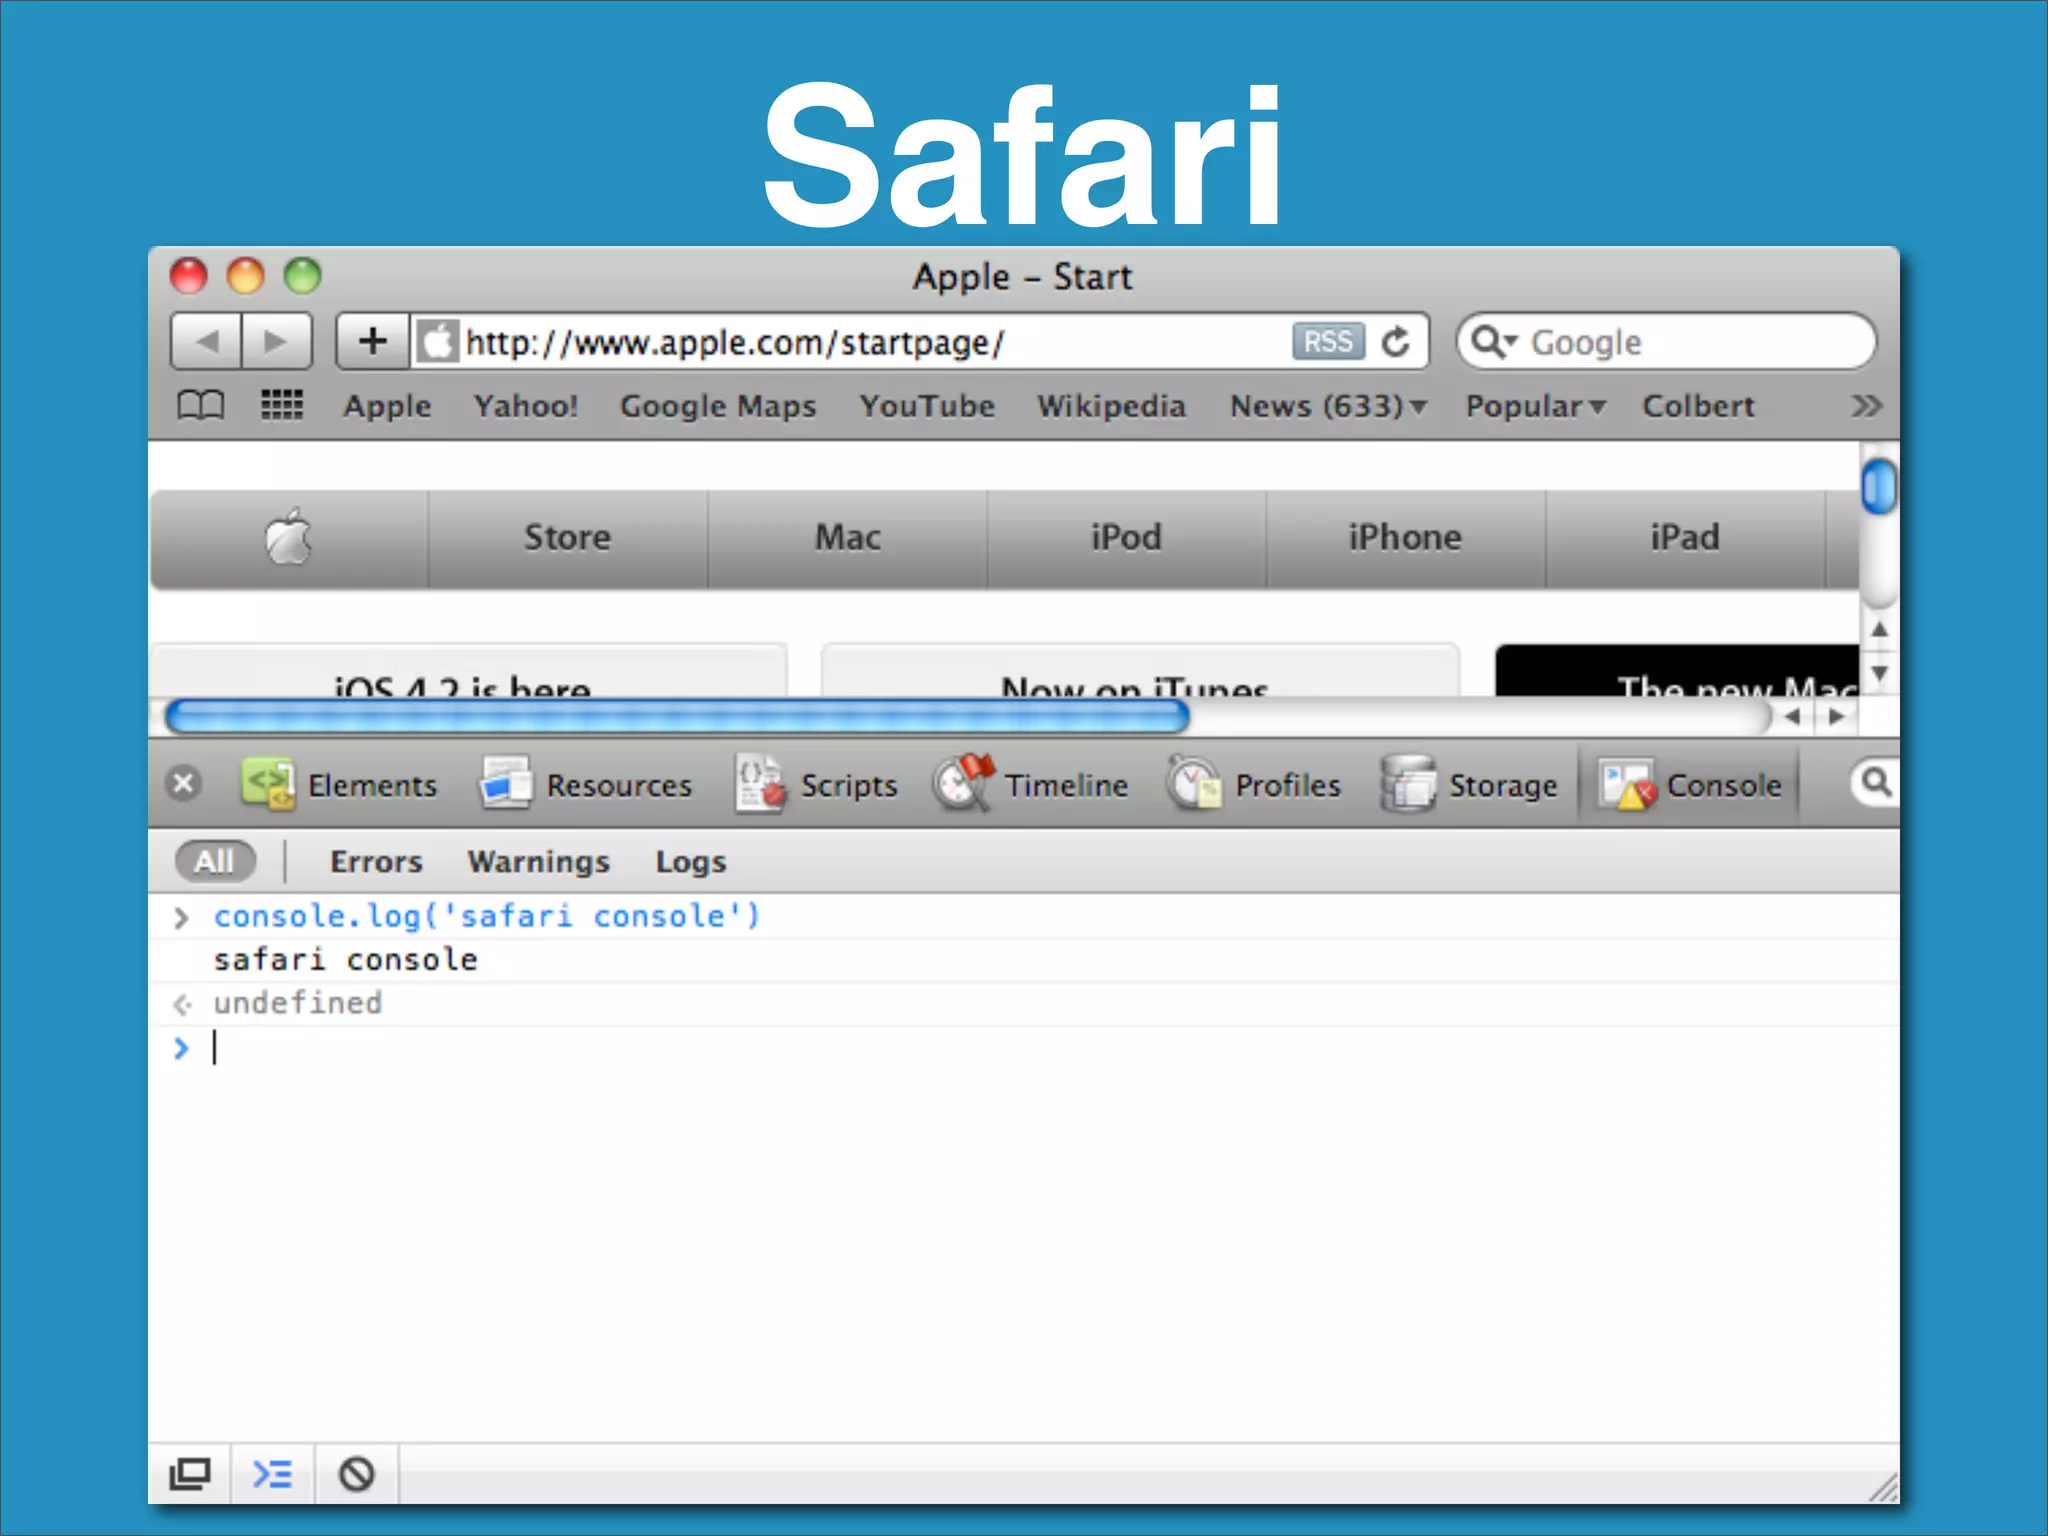This screenshot has height=1536, width=2048.
Task: Open the Colbert bookmark
Action: coord(1698,406)
